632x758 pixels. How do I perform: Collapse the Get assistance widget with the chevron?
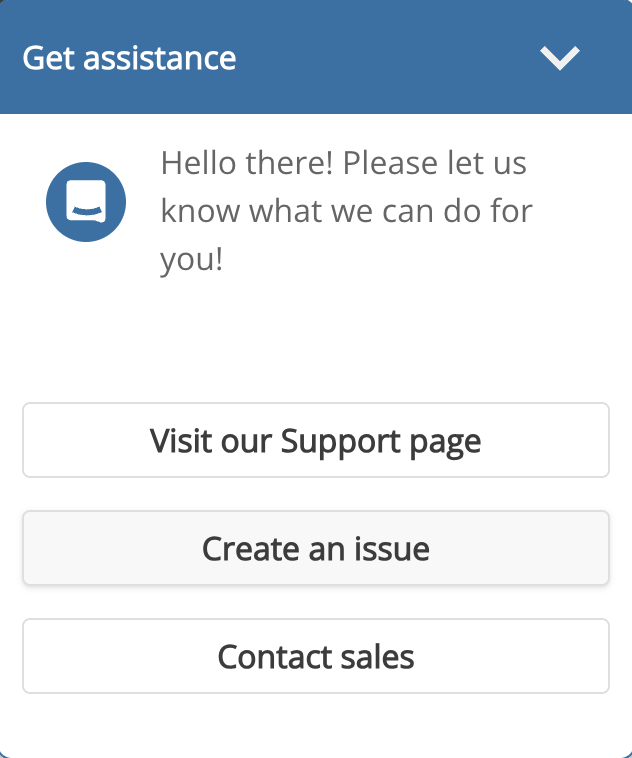[559, 58]
